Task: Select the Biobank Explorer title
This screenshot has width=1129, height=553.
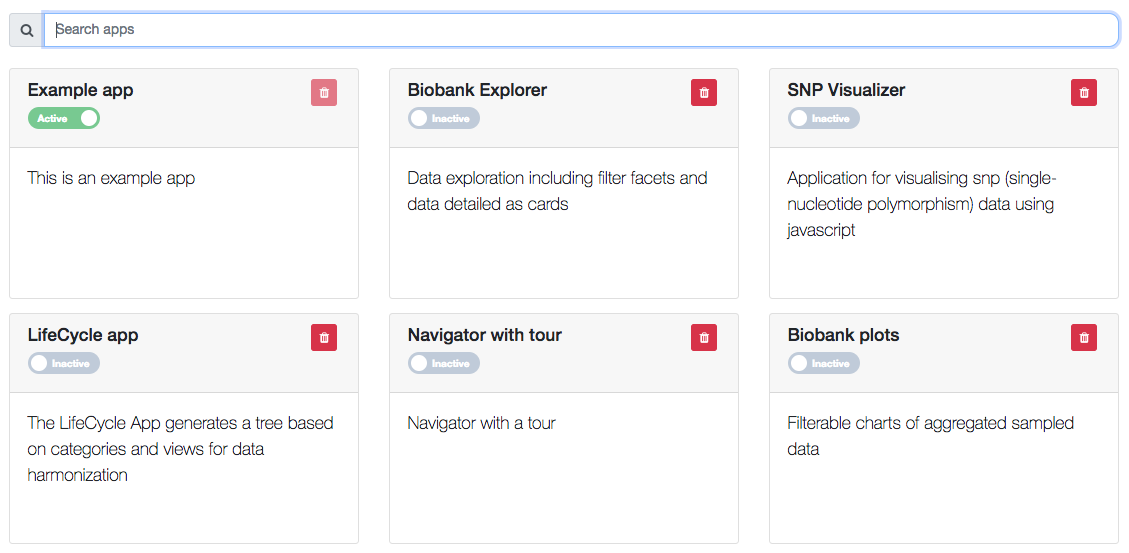Action: coord(477,90)
